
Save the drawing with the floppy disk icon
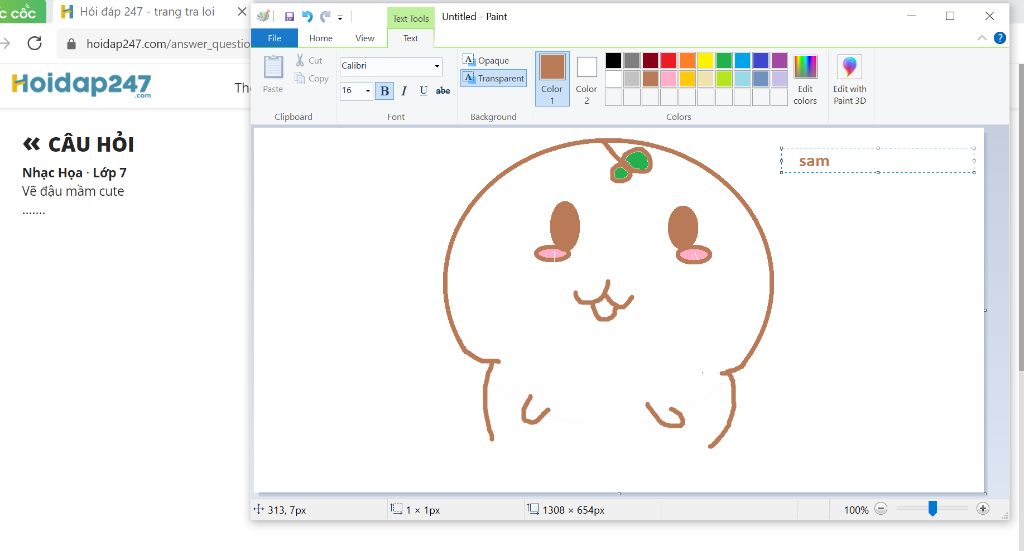[289, 17]
